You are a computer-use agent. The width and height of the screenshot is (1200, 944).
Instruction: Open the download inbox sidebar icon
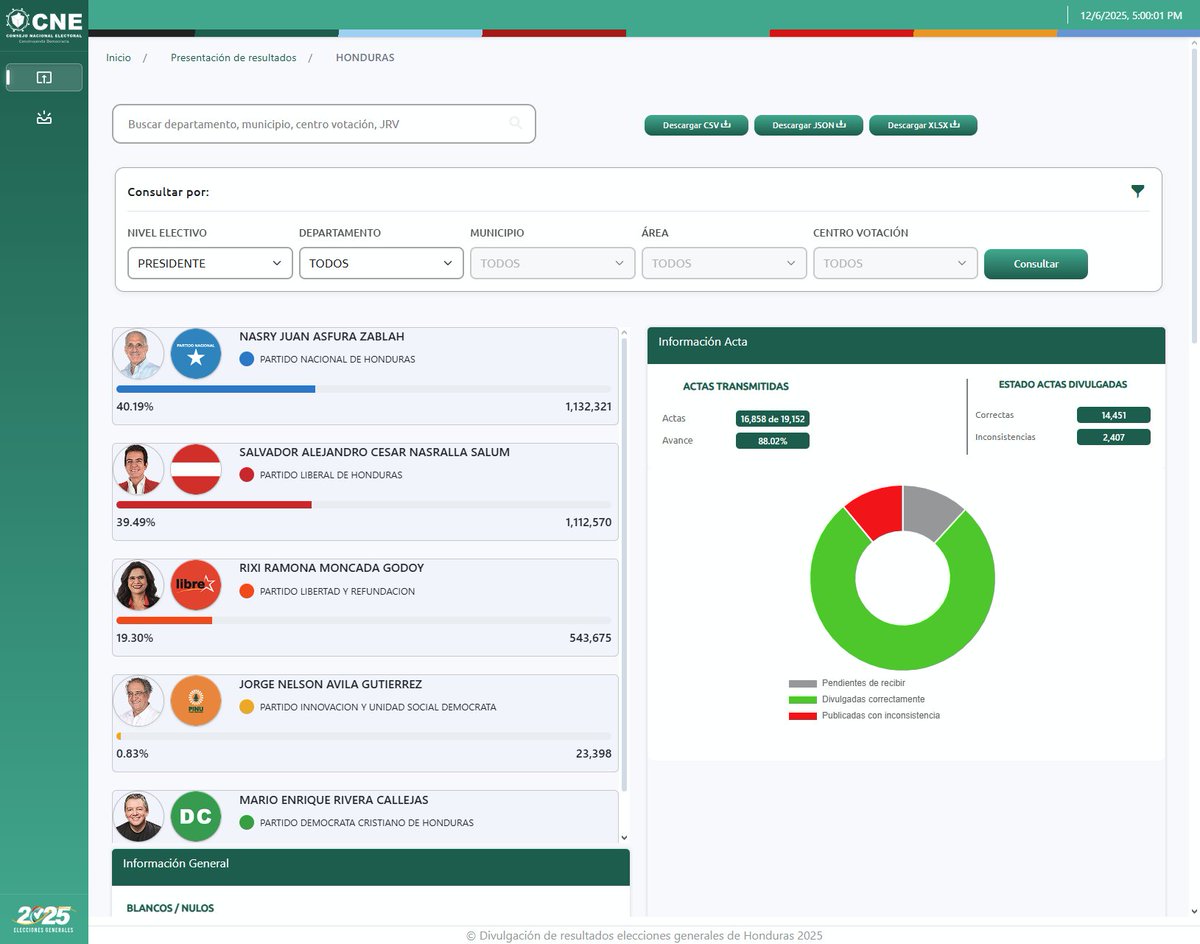pyautogui.click(x=44, y=118)
